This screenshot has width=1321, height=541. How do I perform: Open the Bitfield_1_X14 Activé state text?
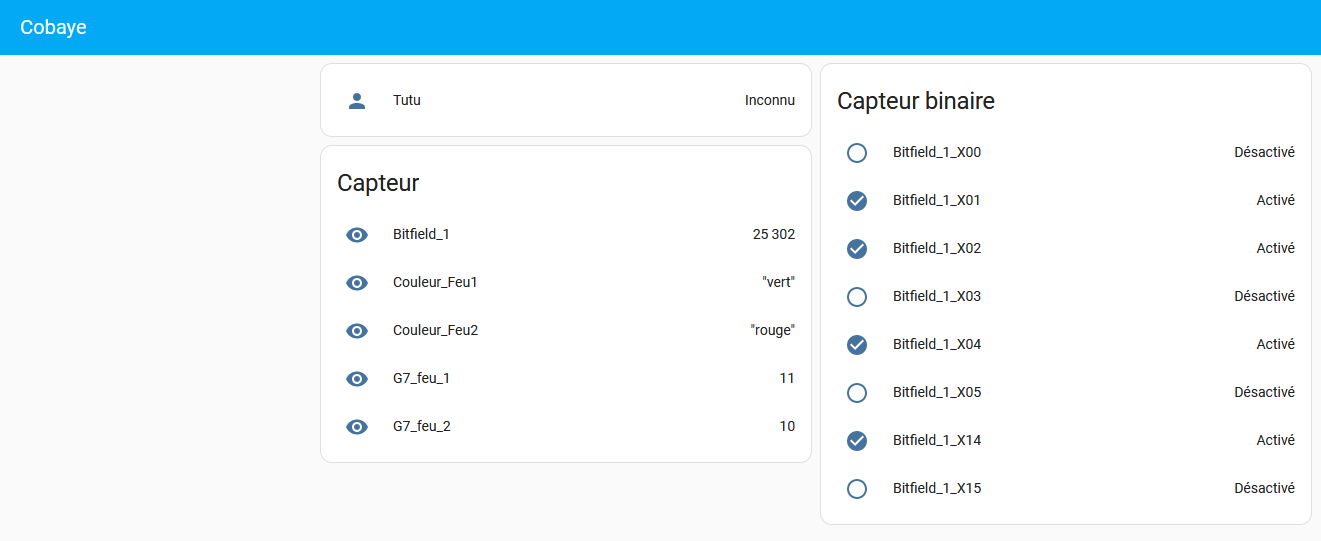(x=1276, y=440)
